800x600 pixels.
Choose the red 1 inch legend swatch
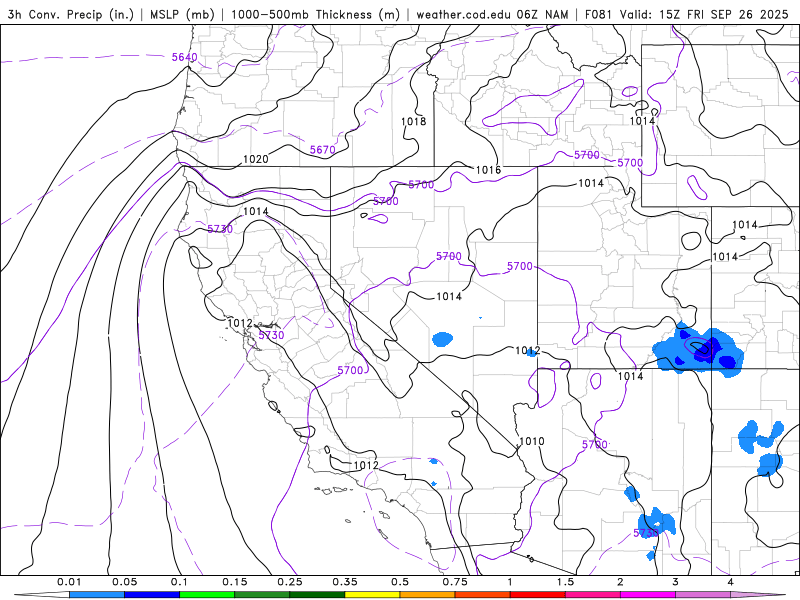[x=538, y=595]
